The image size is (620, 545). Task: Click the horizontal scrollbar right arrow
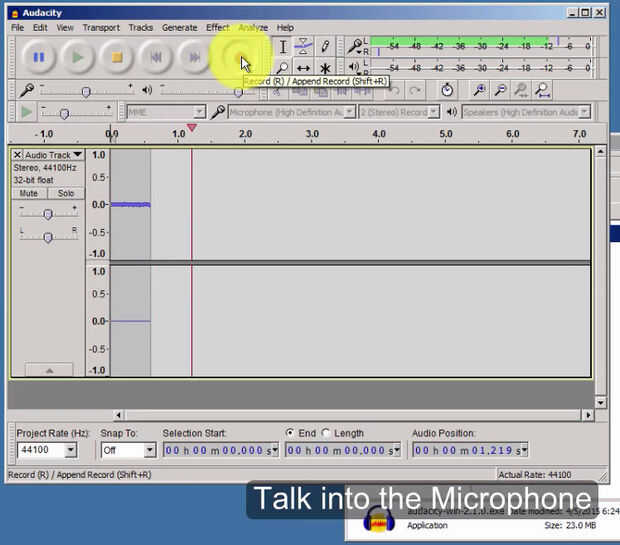click(x=588, y=415)
